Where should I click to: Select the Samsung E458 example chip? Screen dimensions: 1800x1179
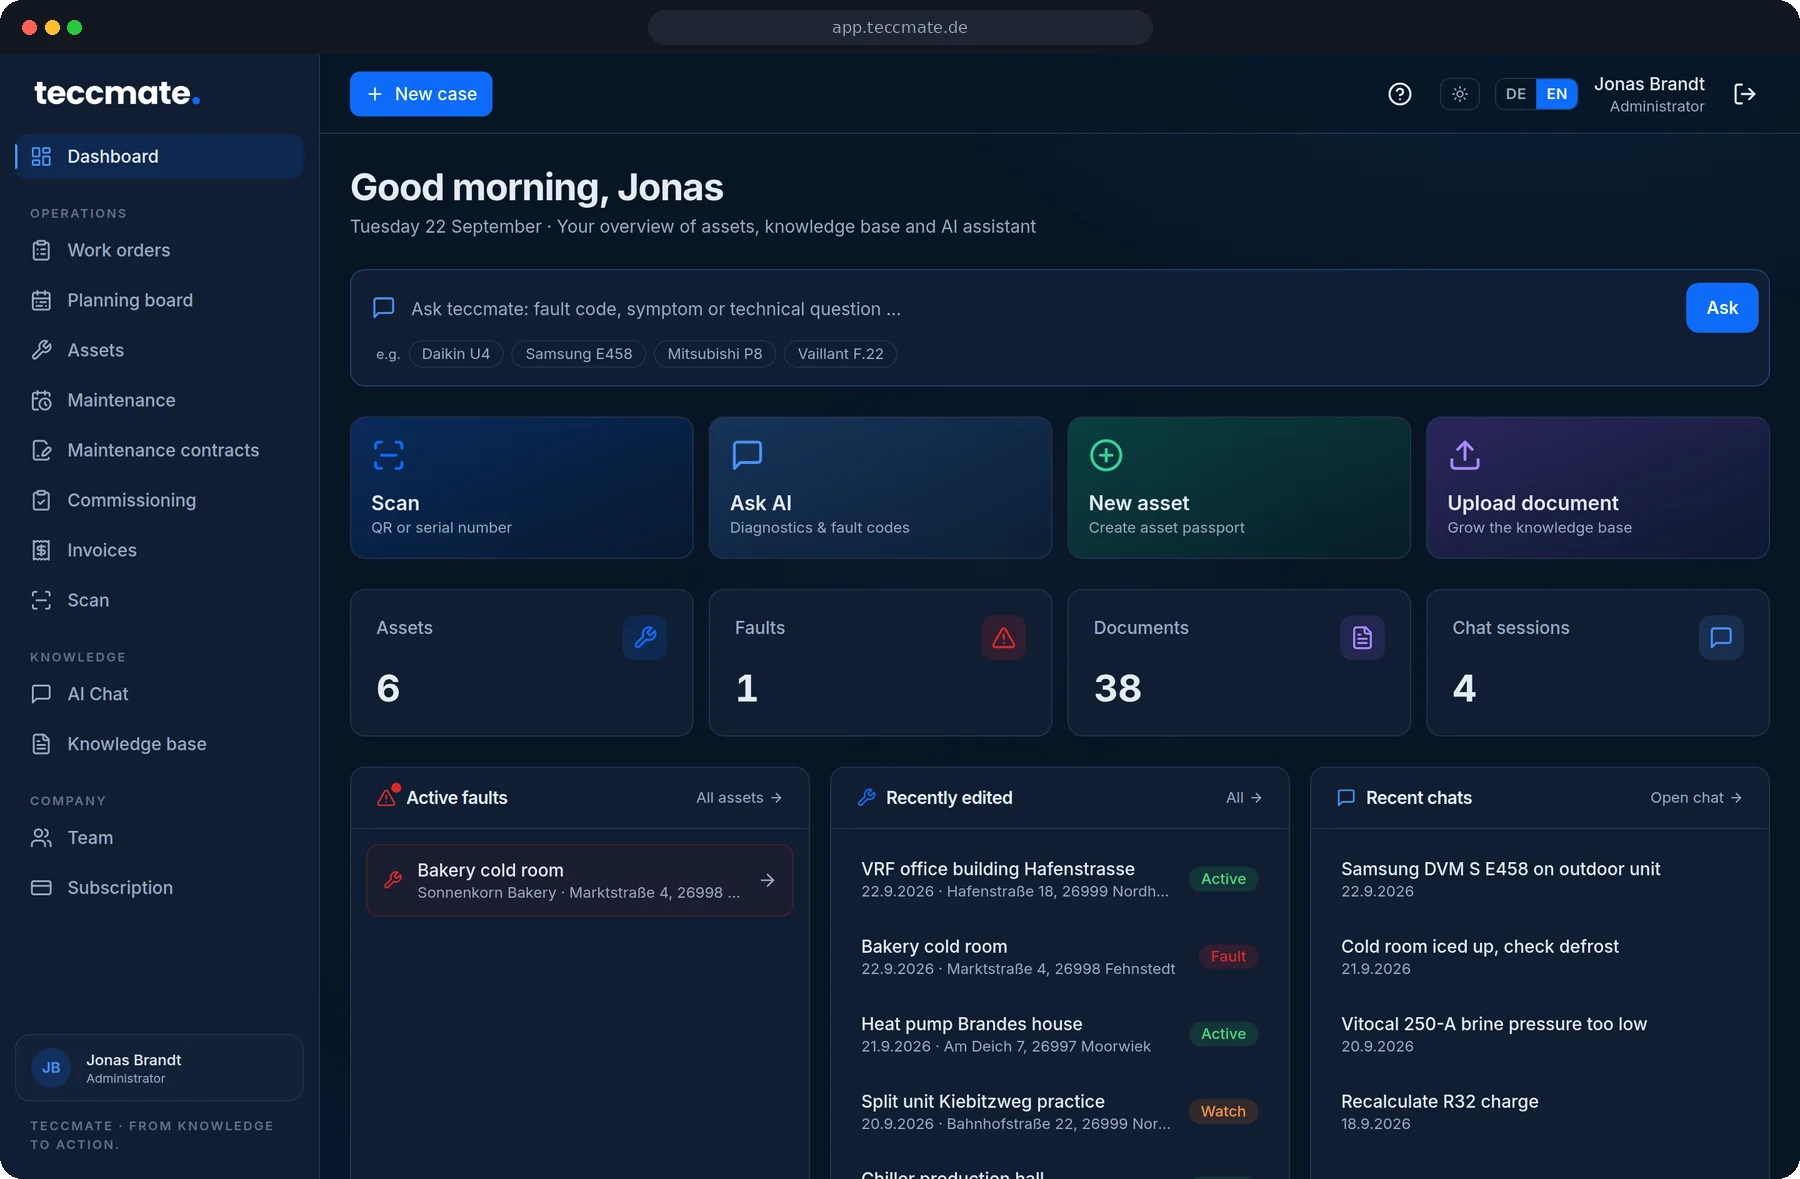(x=579, y=354)
